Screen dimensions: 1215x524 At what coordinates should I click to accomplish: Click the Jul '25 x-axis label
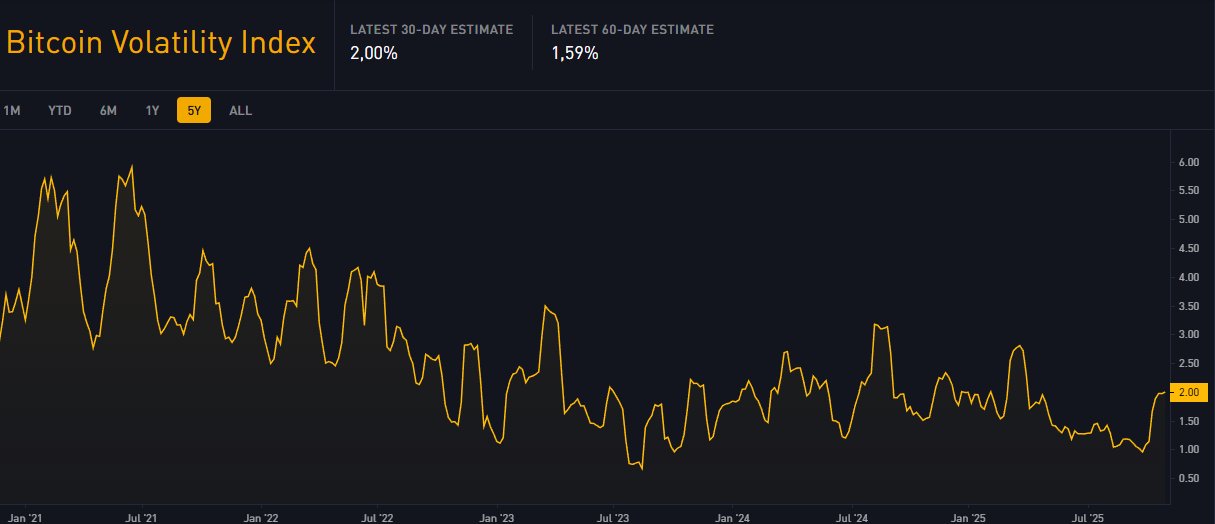[1089, 519]
